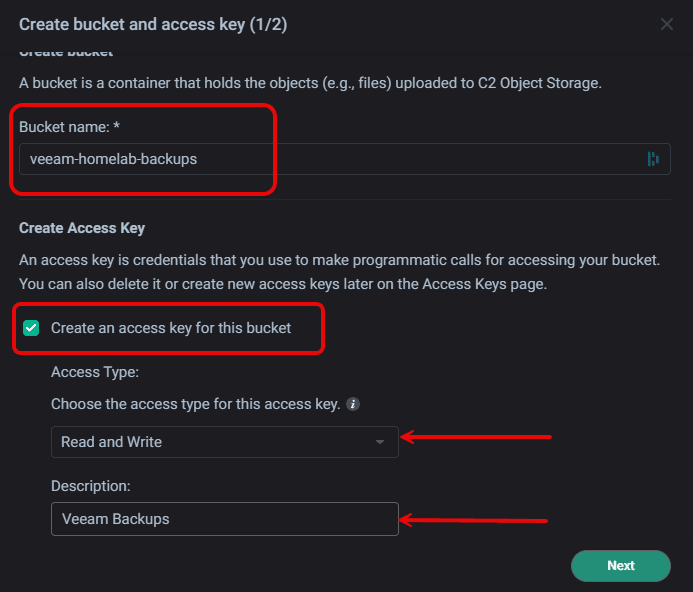Open the Read and Write access type dropdown
This screenshot has height=592, width=693.
(224, 442)
